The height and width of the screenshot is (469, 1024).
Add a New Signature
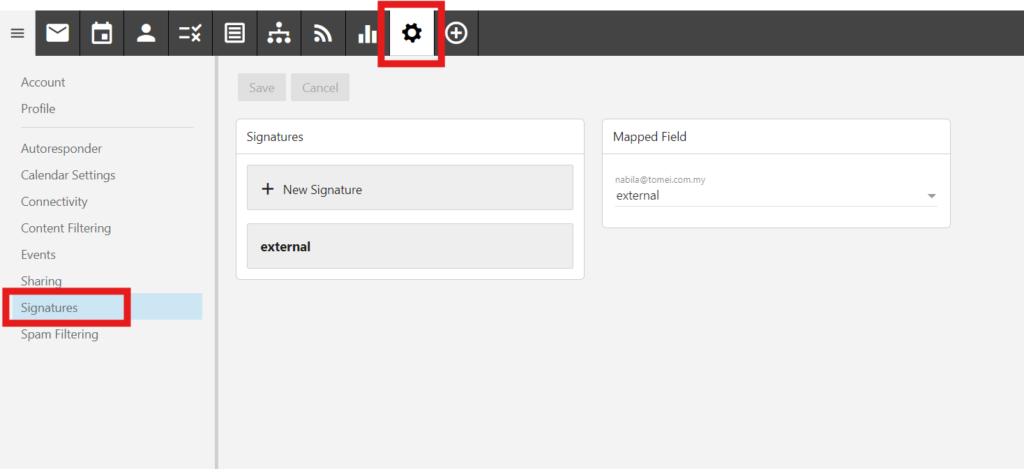coord(410,189)
